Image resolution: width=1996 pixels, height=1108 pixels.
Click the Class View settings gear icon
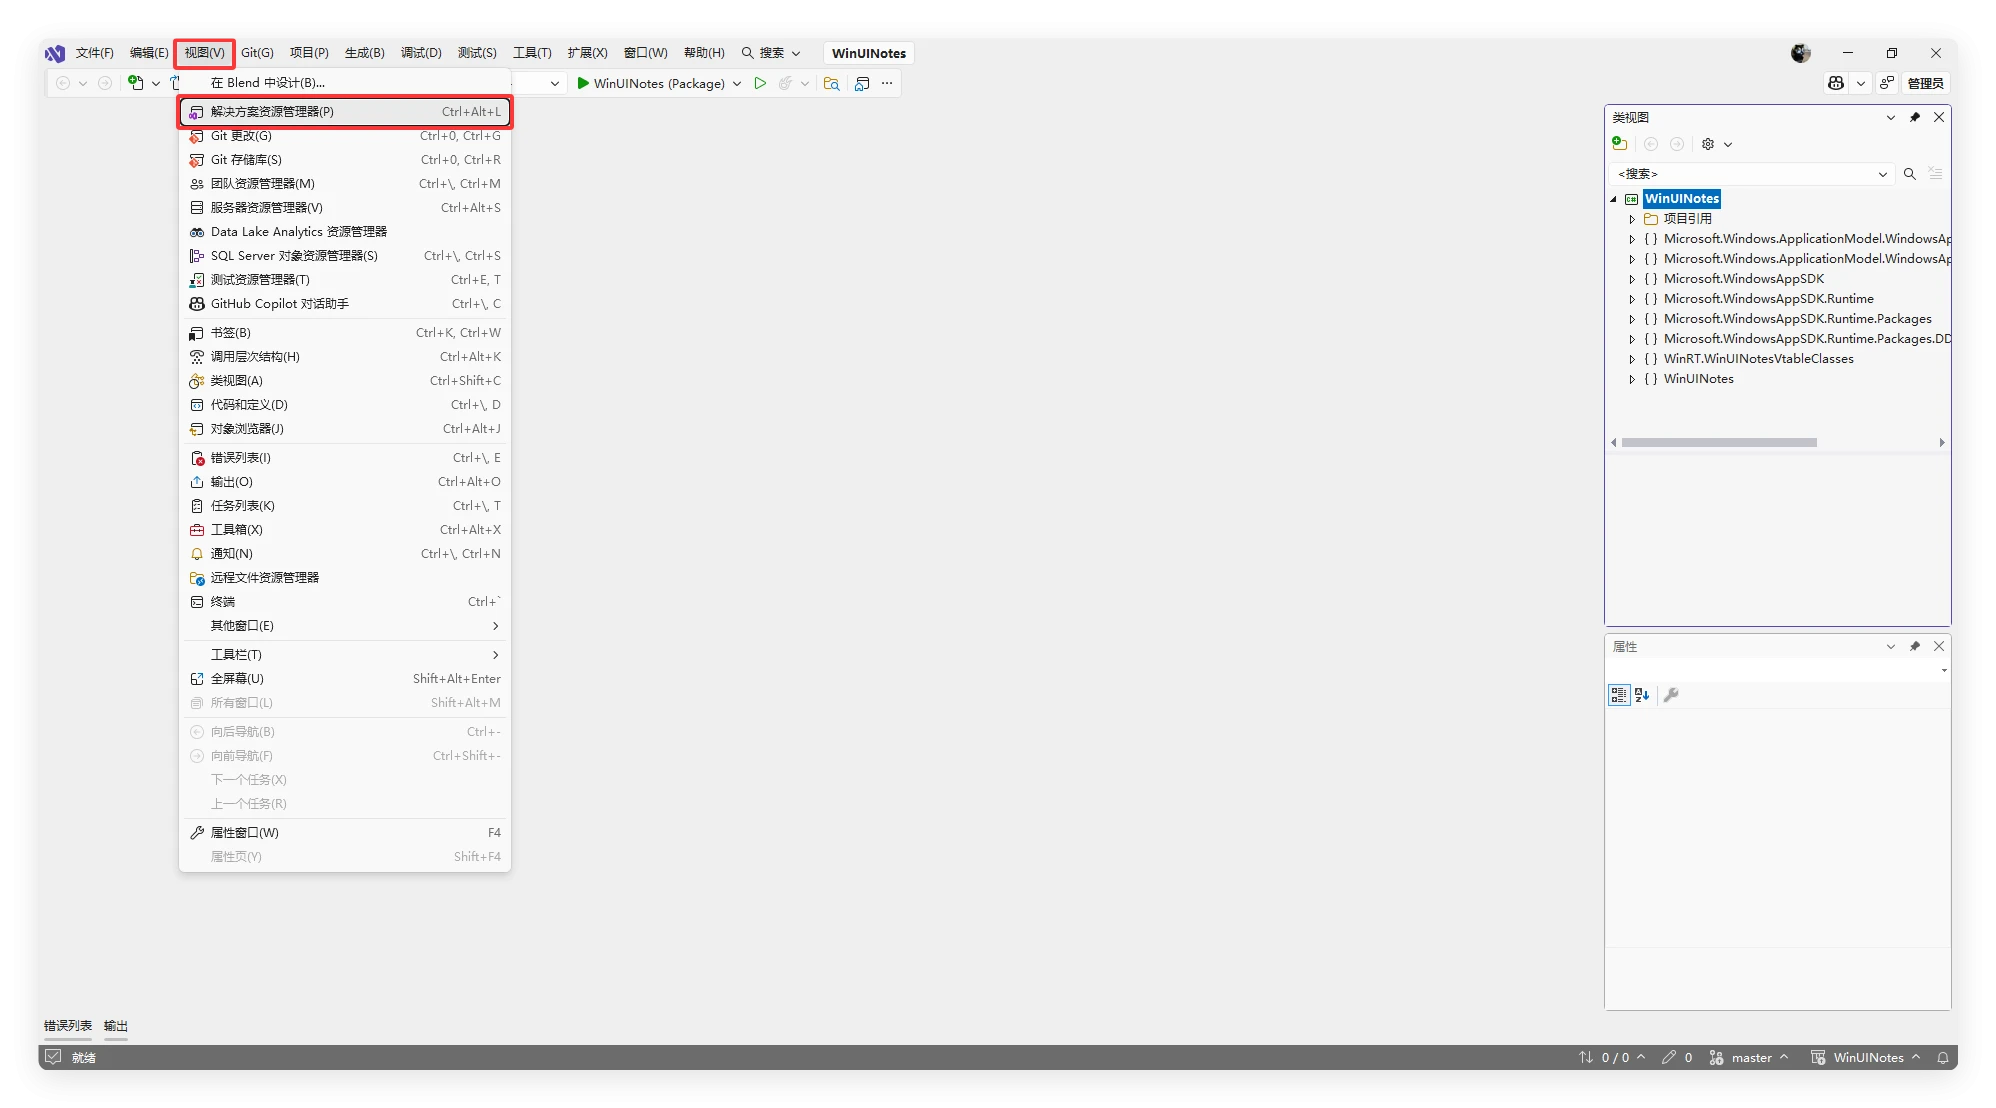coord(1708,144)
